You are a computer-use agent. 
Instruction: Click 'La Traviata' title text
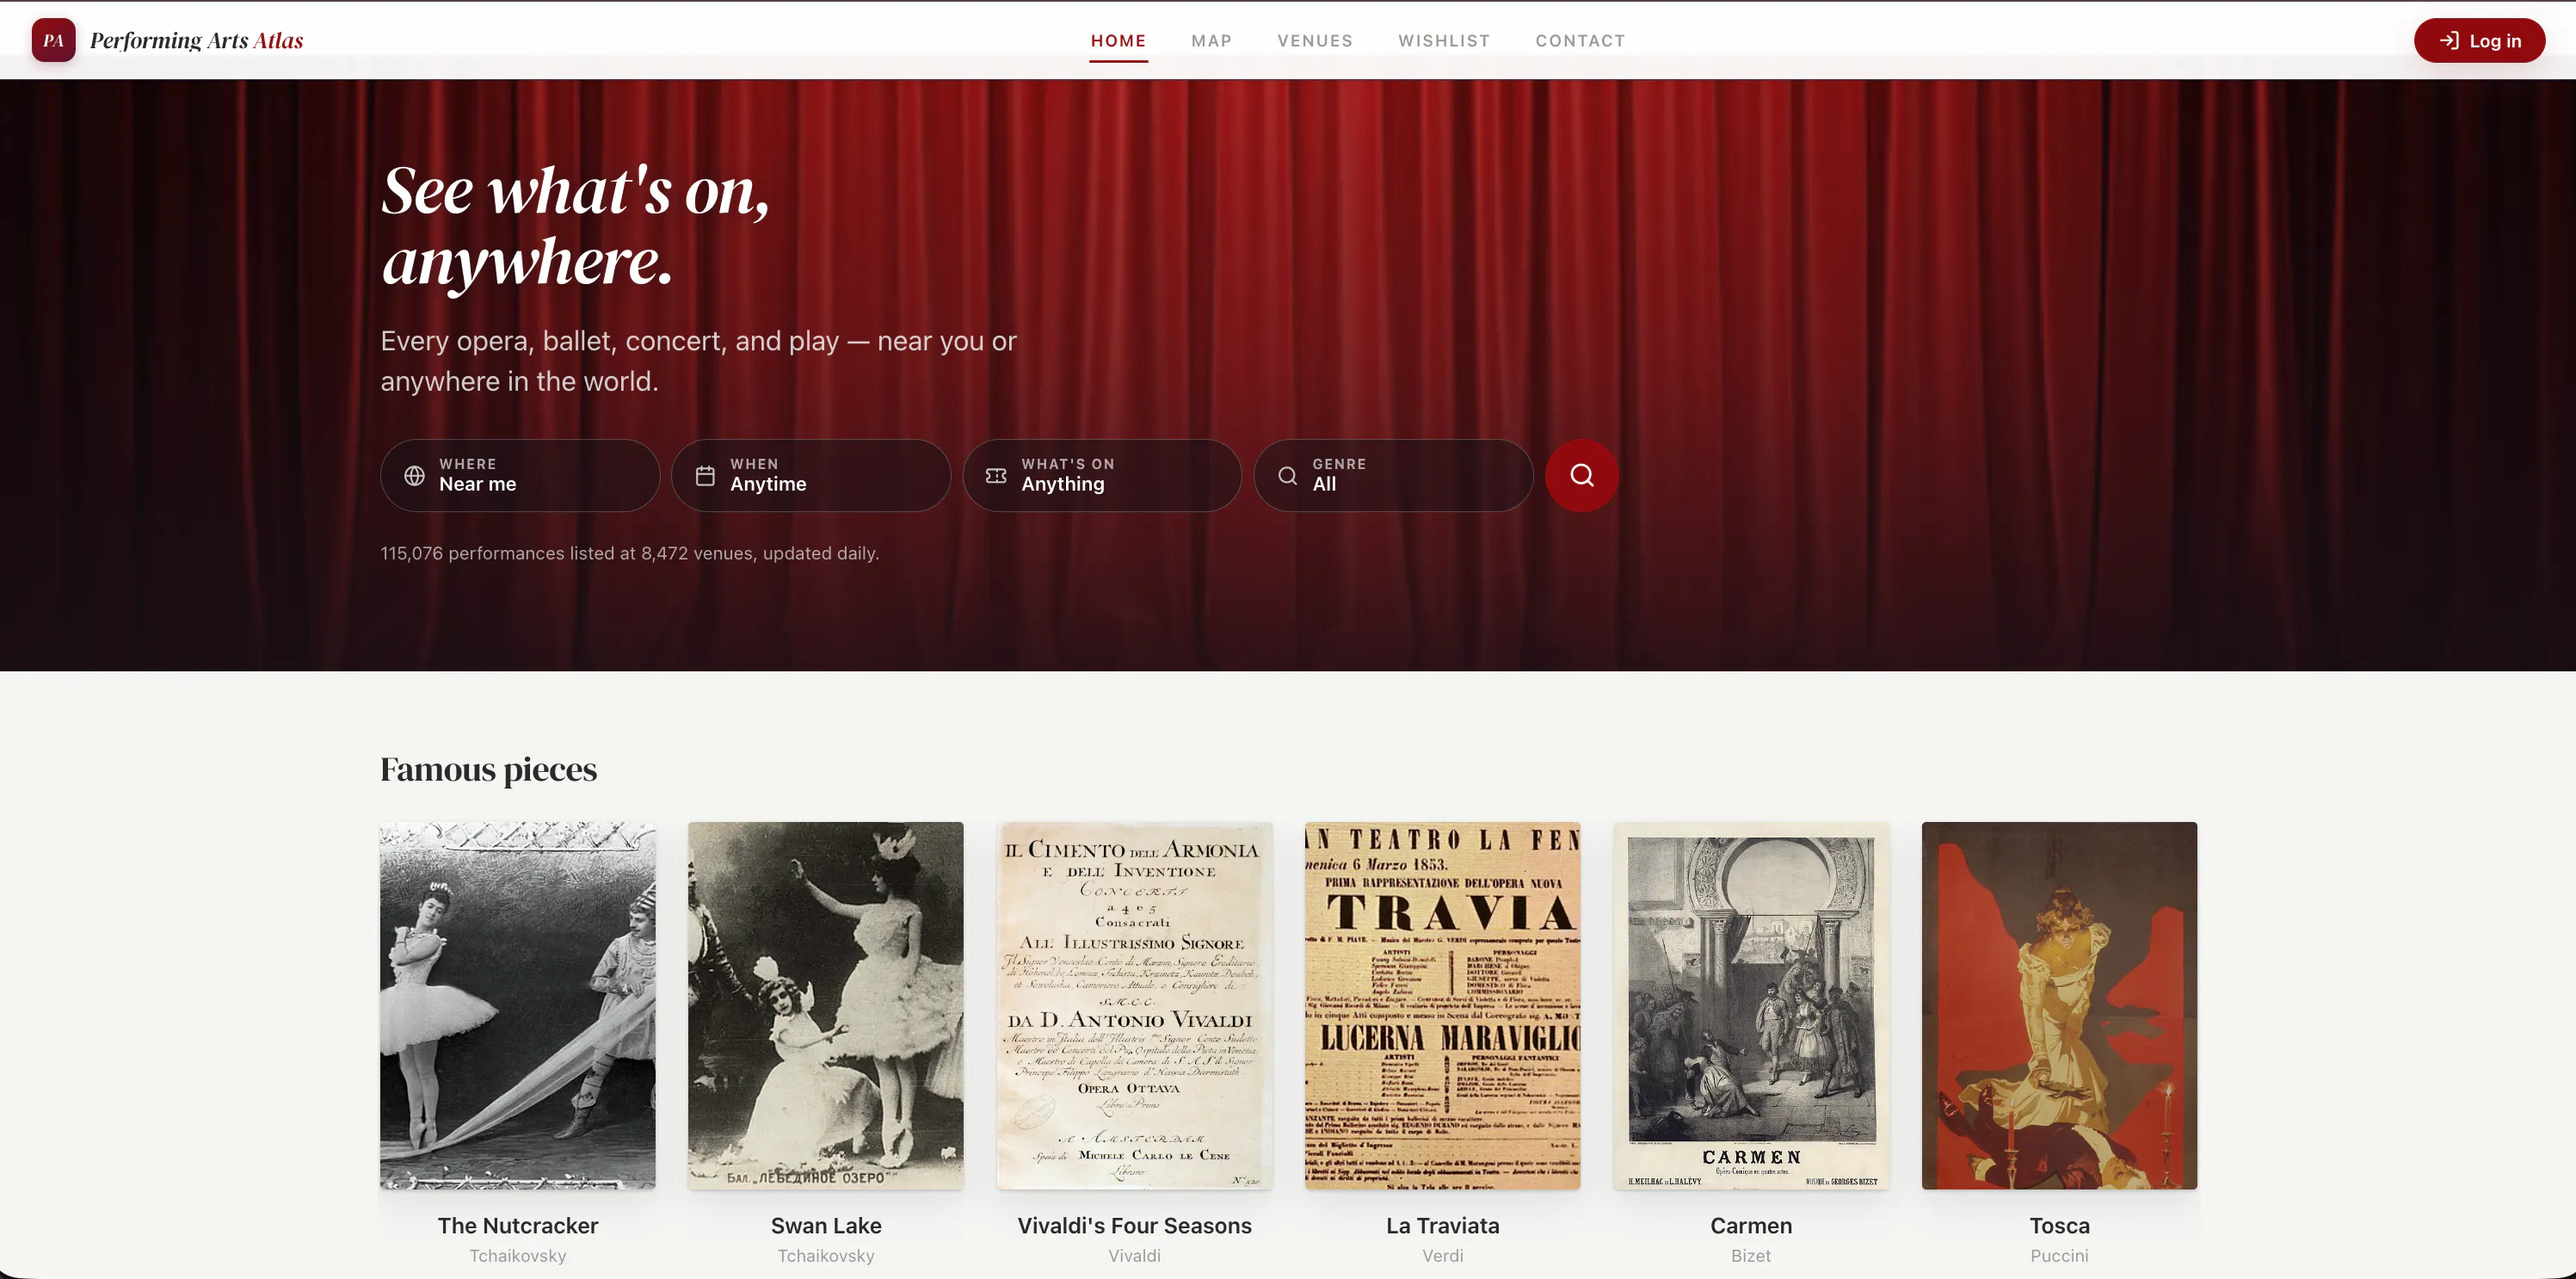(1443, 1225)
